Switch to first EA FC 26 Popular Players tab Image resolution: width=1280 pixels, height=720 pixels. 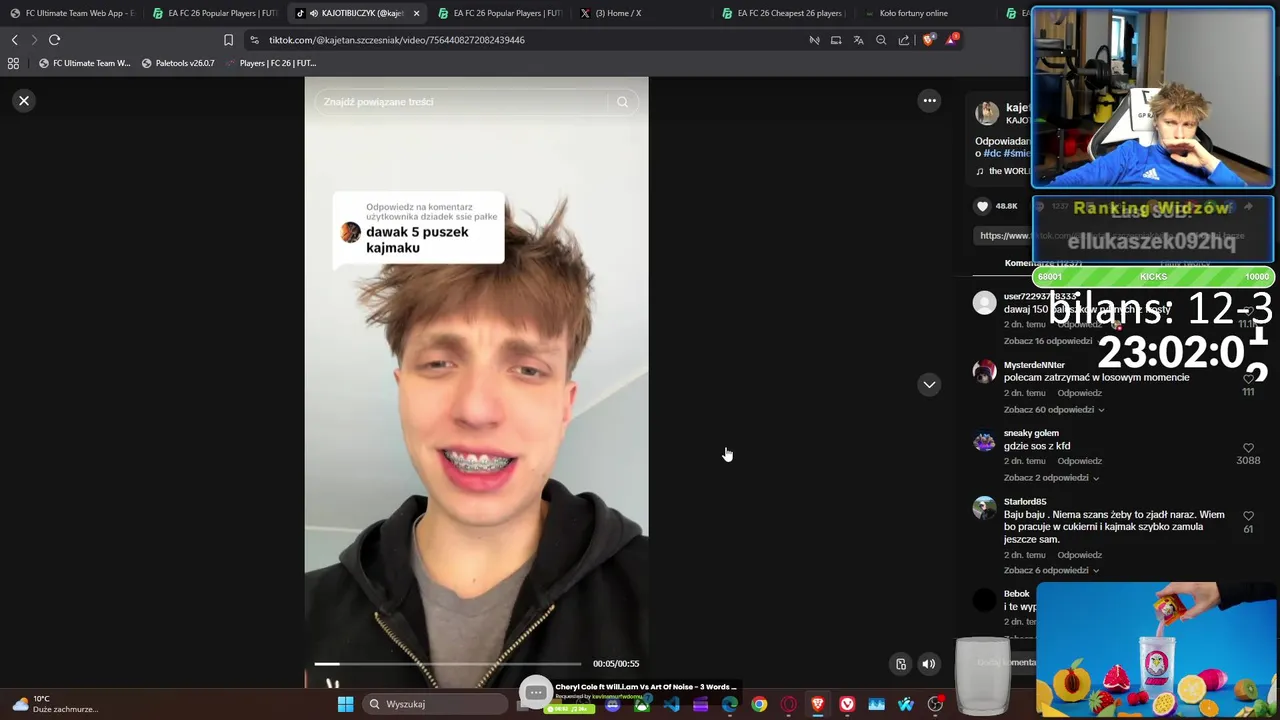(x=214, y=13)
